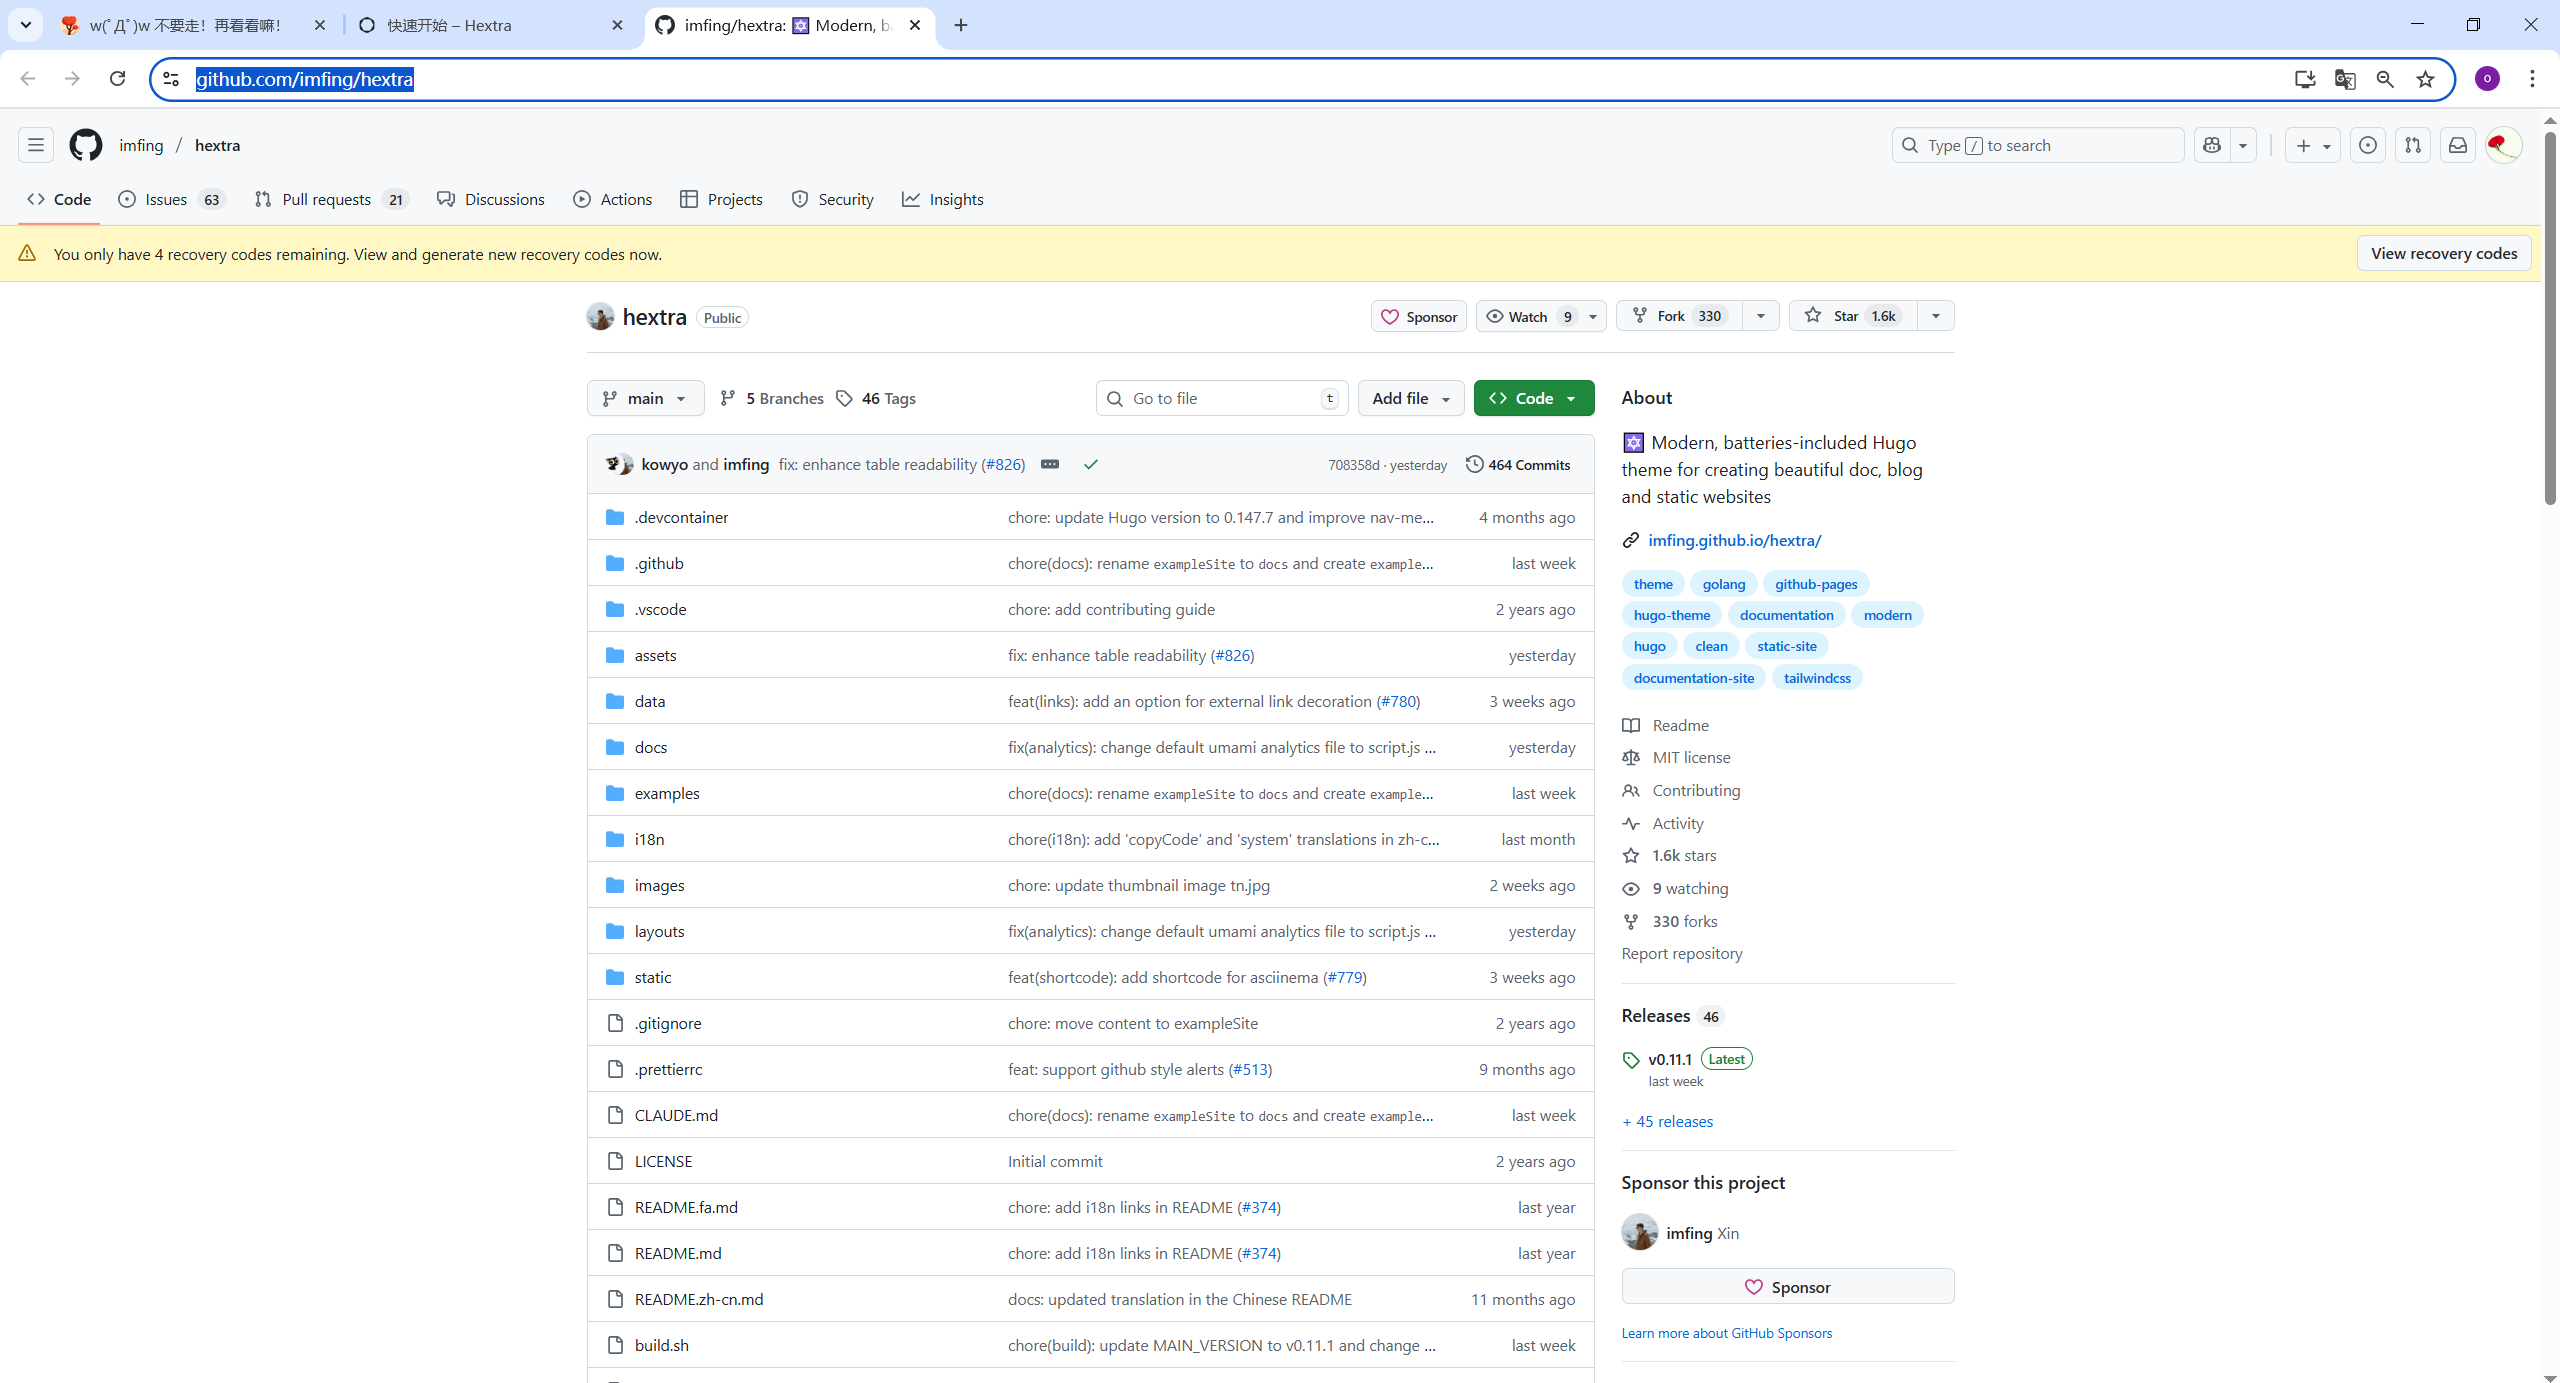Bookmark this page with star icon
Screen dimensions: 2560x1383
(2425, 79)
